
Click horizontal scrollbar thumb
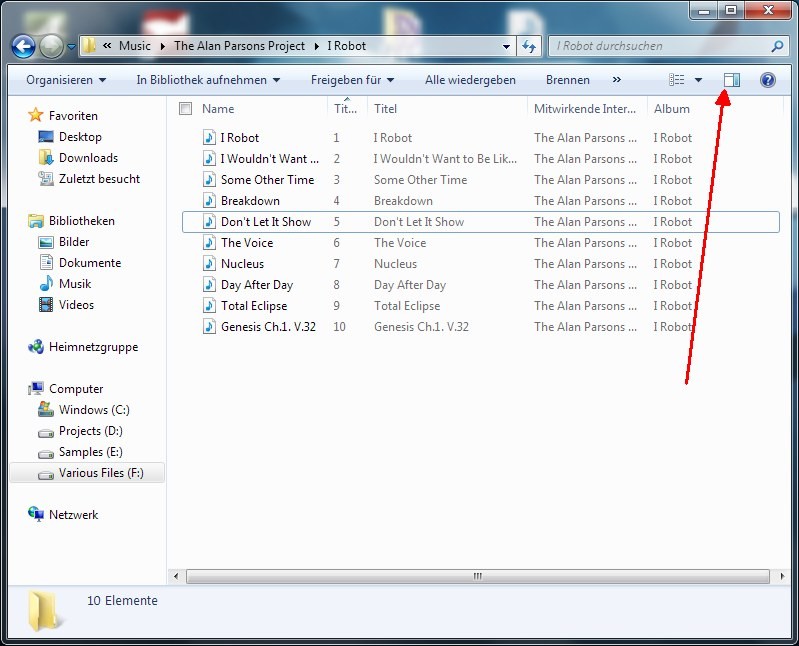tap(477, 576)
